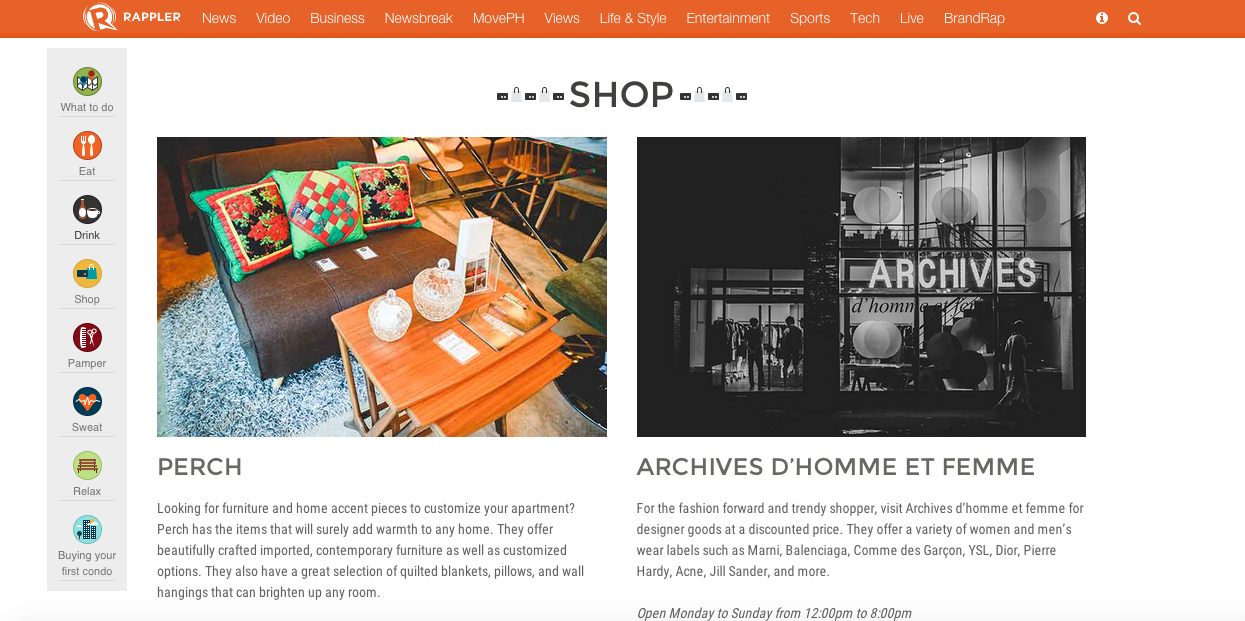Click the Rappler logo icon
Screen dimensions: 1245x621
click(x=100, y=17)
